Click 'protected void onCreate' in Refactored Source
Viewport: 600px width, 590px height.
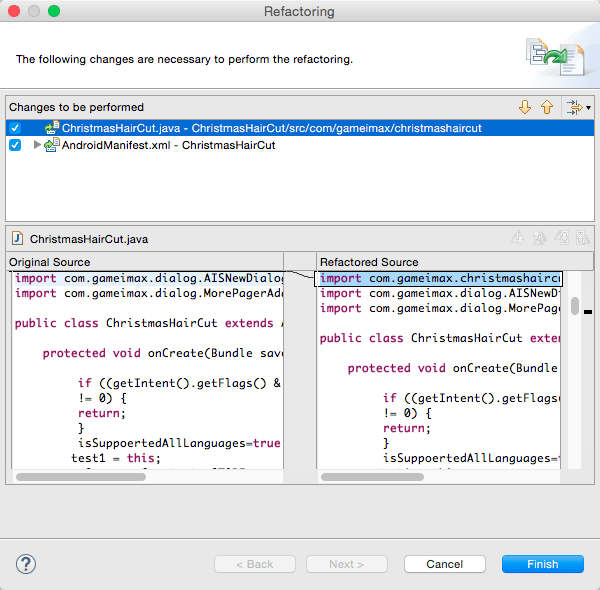pos(430,368)
